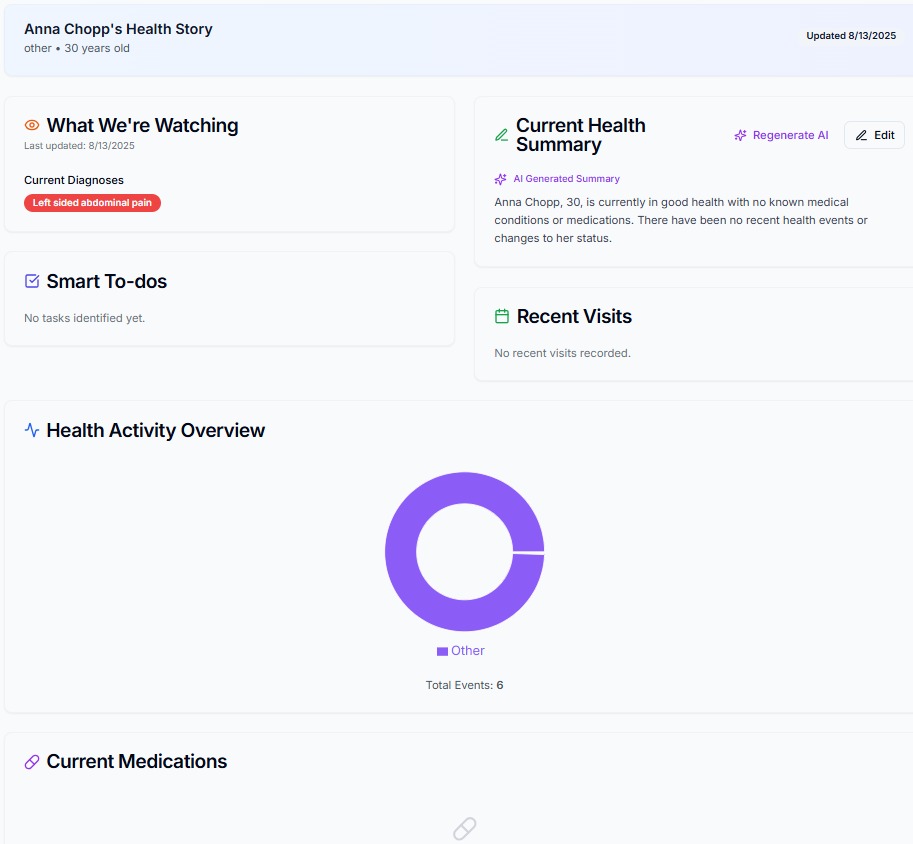Click the large pill graphic in Current Medications panel
The width and height of the screenshot is (913, 844).
[x=463, y=829]
